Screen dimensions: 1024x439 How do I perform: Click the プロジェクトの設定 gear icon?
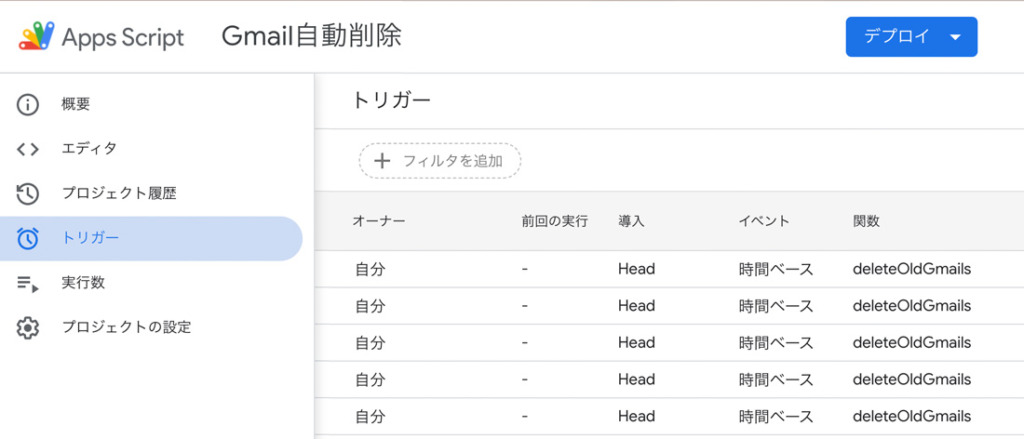pyautogui.click(x=27, y=328)
